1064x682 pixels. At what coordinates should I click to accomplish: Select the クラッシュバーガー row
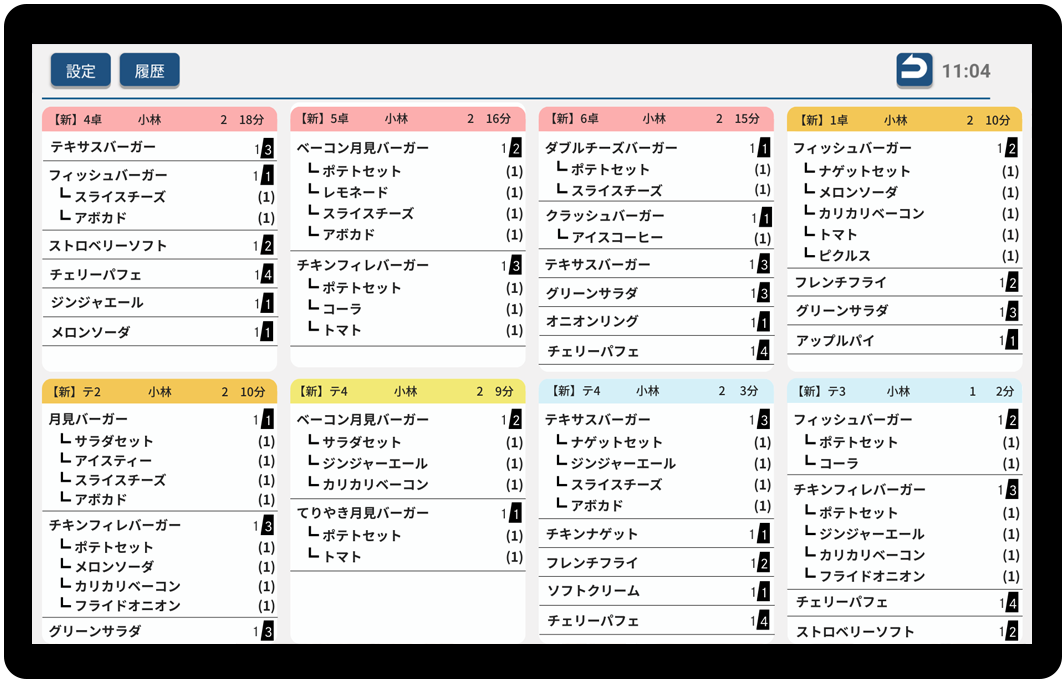pyautogui.click(x=656, y=216)
